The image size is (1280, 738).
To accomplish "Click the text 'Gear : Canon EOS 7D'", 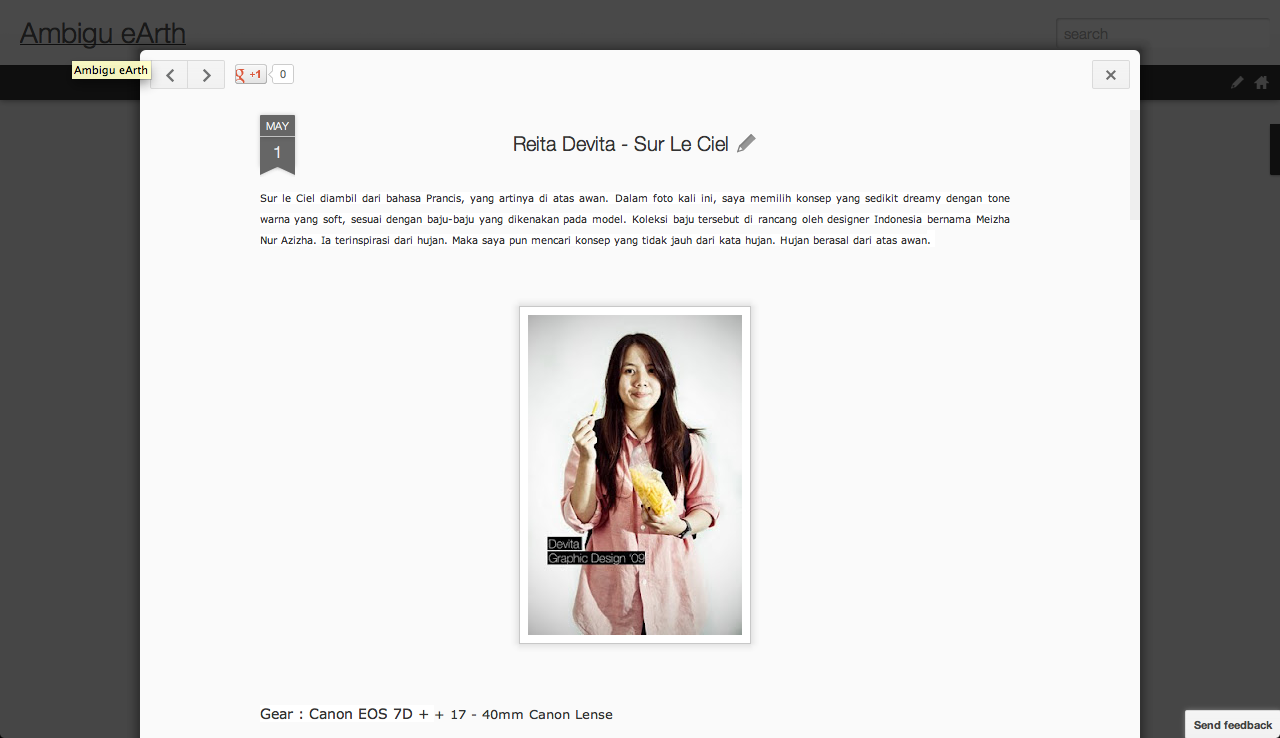I will [x=336, y=714].
